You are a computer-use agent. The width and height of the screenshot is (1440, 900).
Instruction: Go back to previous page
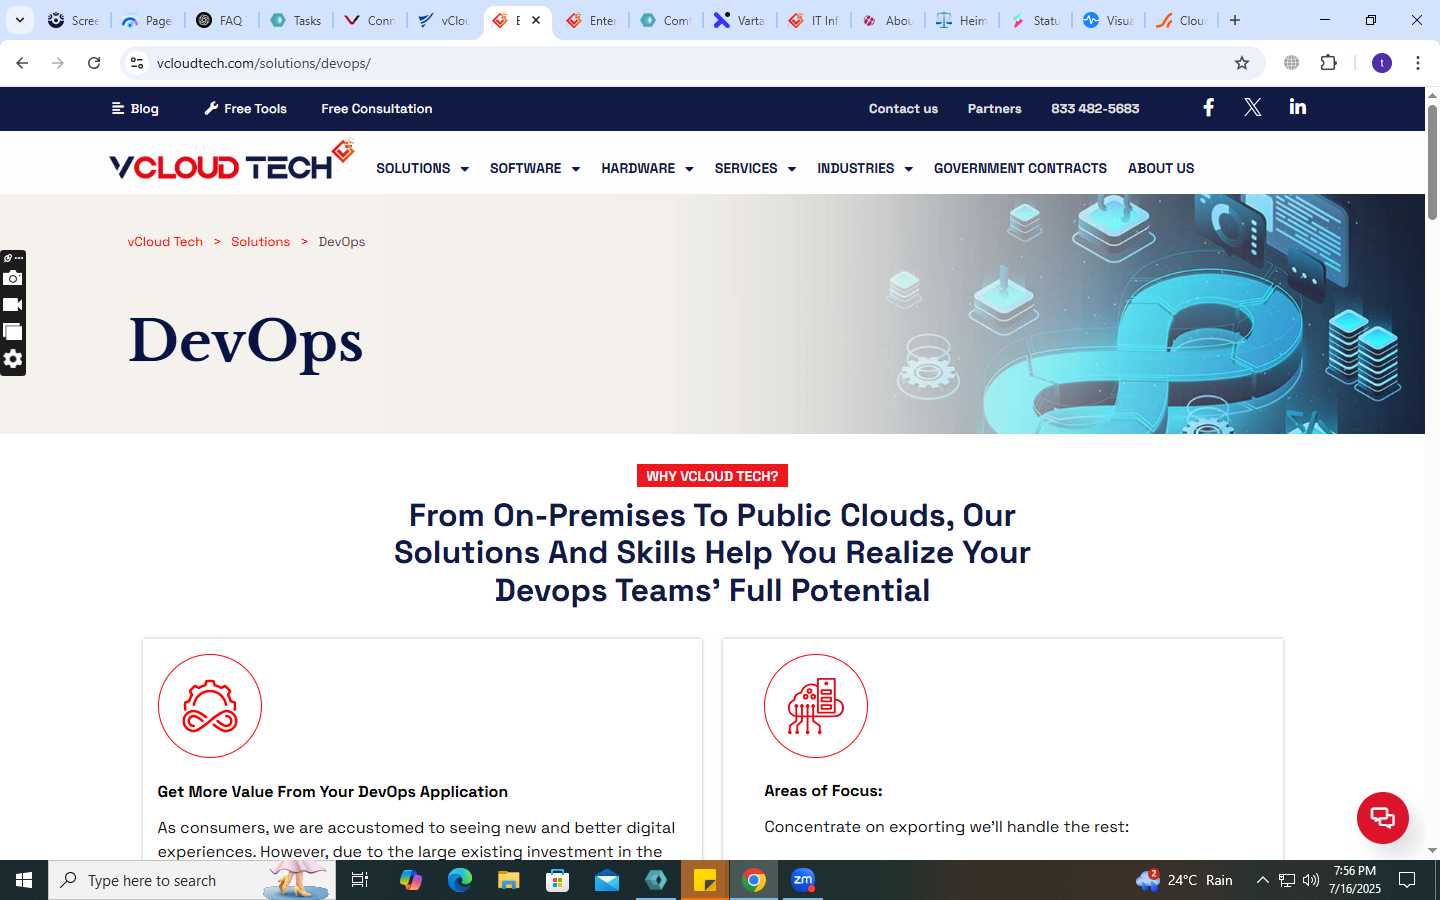pos(22,63)
